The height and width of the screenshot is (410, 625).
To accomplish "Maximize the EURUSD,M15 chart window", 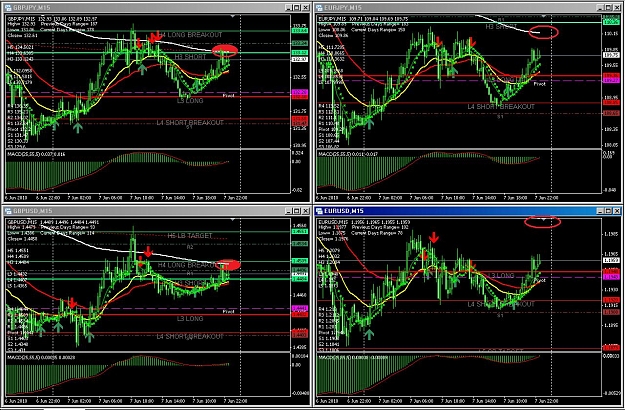I will [x=608, y=211].
